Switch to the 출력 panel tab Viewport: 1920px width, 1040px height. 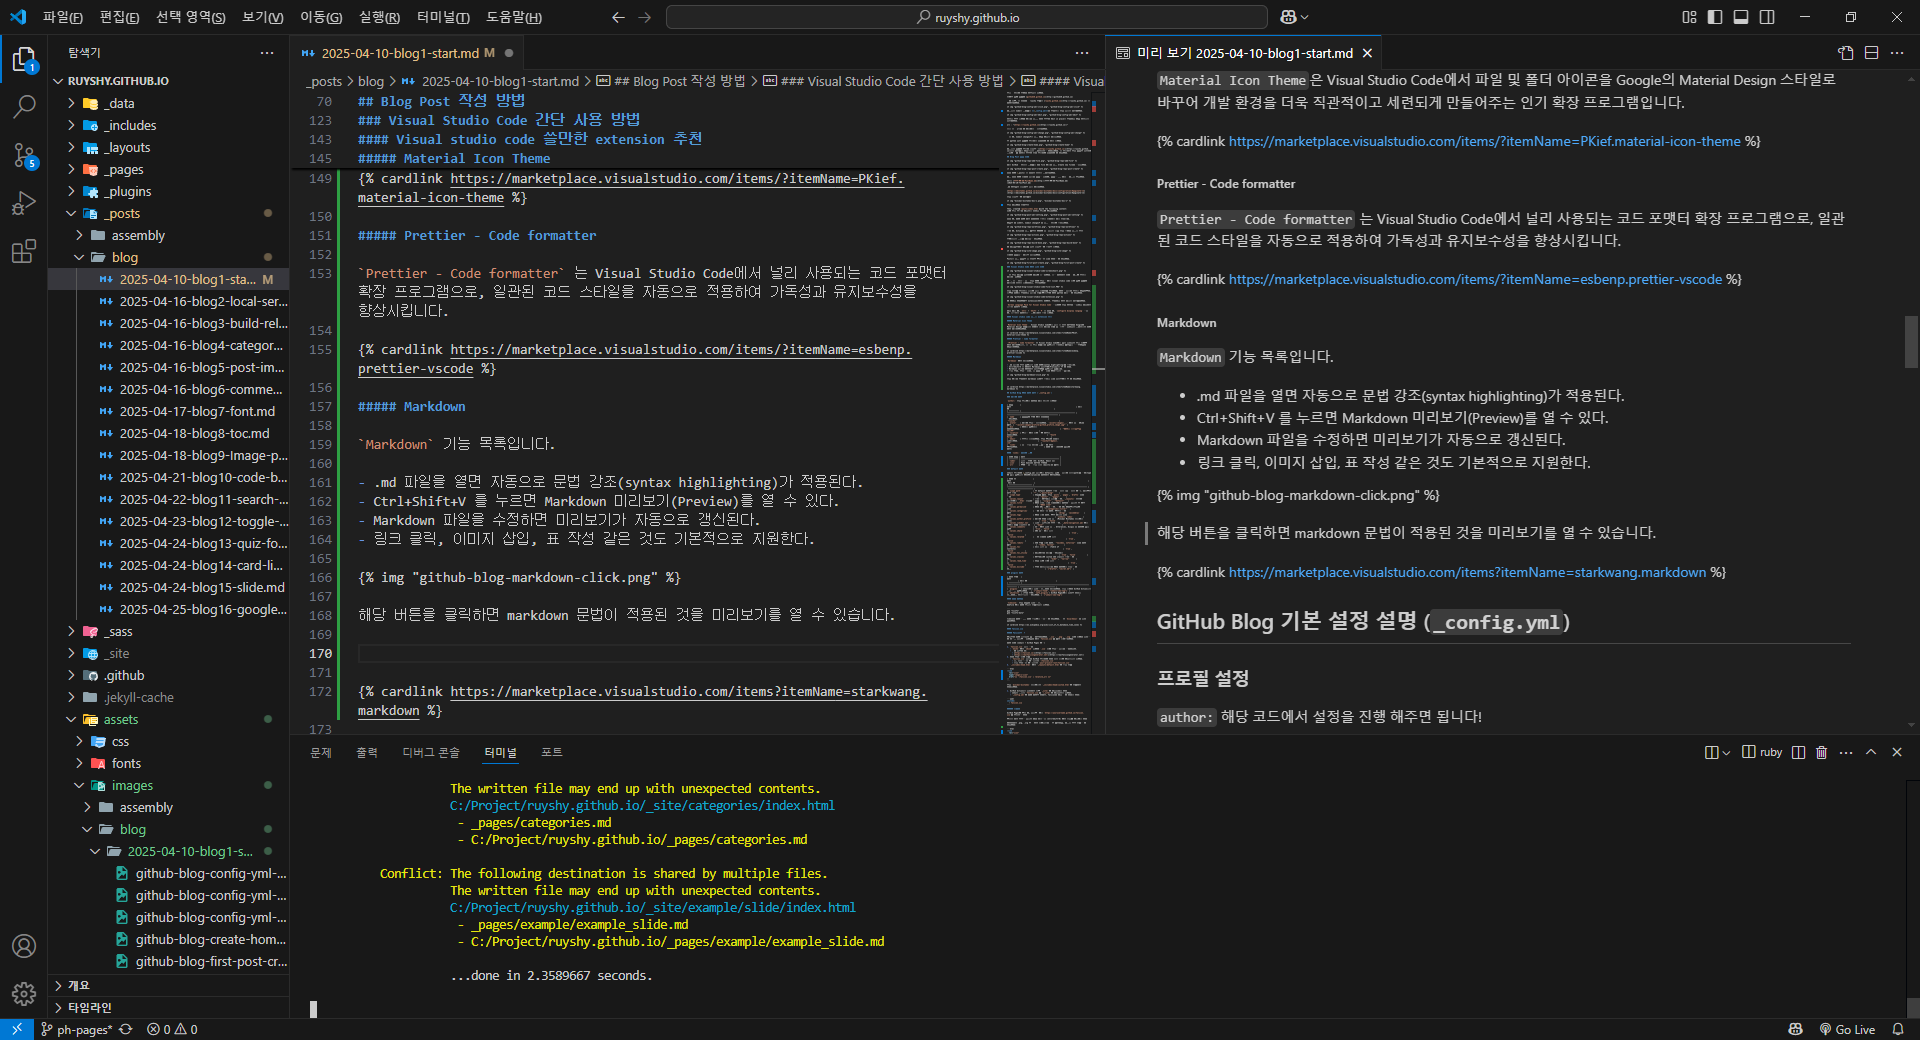click(366, 752)
